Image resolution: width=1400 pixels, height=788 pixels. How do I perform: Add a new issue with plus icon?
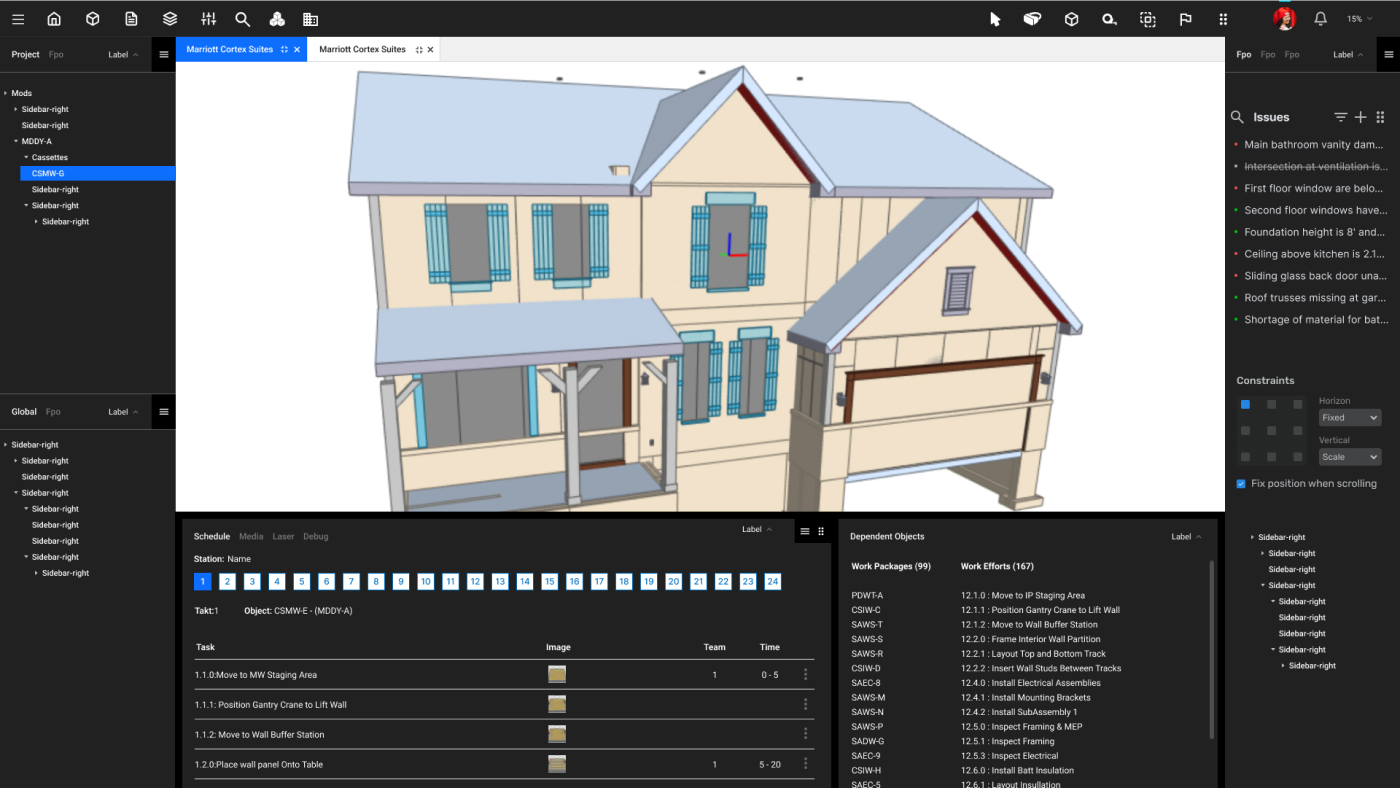pos(1360,117)
